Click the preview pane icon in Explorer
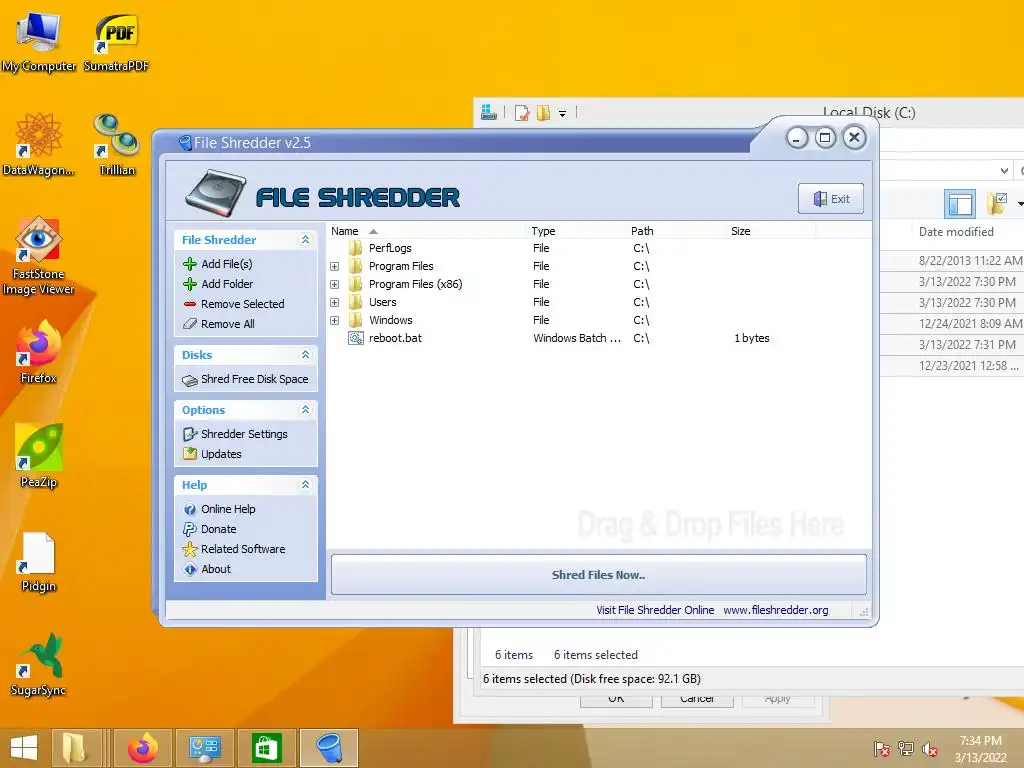Screen dimensions: 1024x768 pyautogui.click(x=959, y=204)
